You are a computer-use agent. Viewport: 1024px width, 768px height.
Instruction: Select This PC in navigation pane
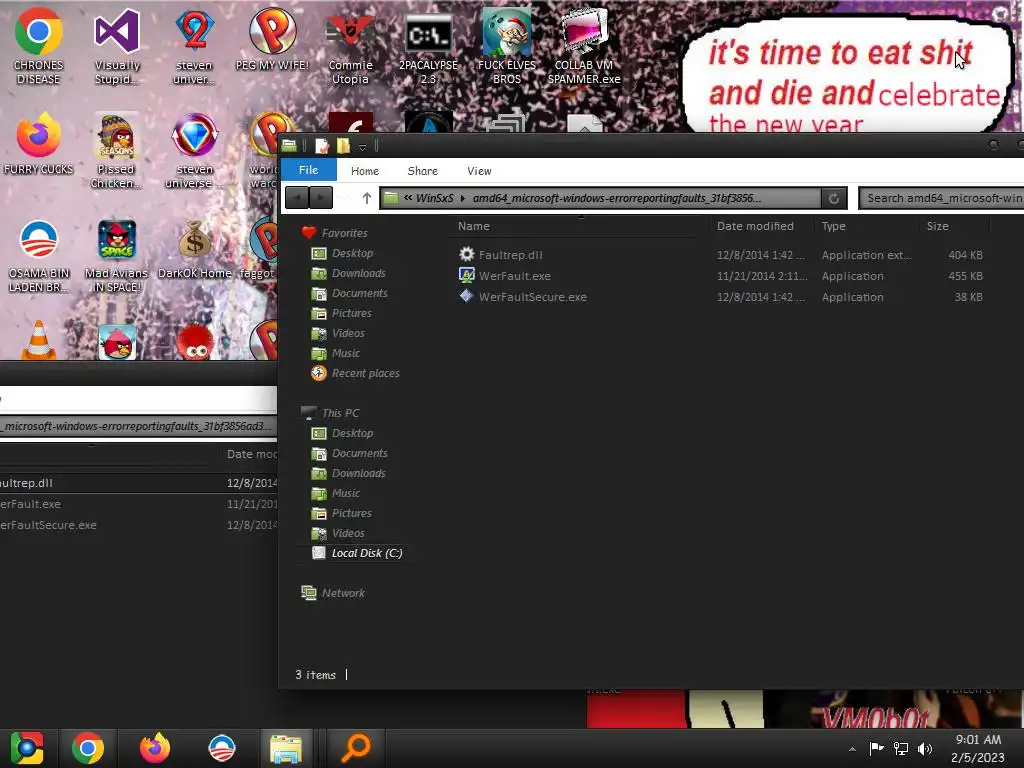pyautogui.click(x=340, y=413)
